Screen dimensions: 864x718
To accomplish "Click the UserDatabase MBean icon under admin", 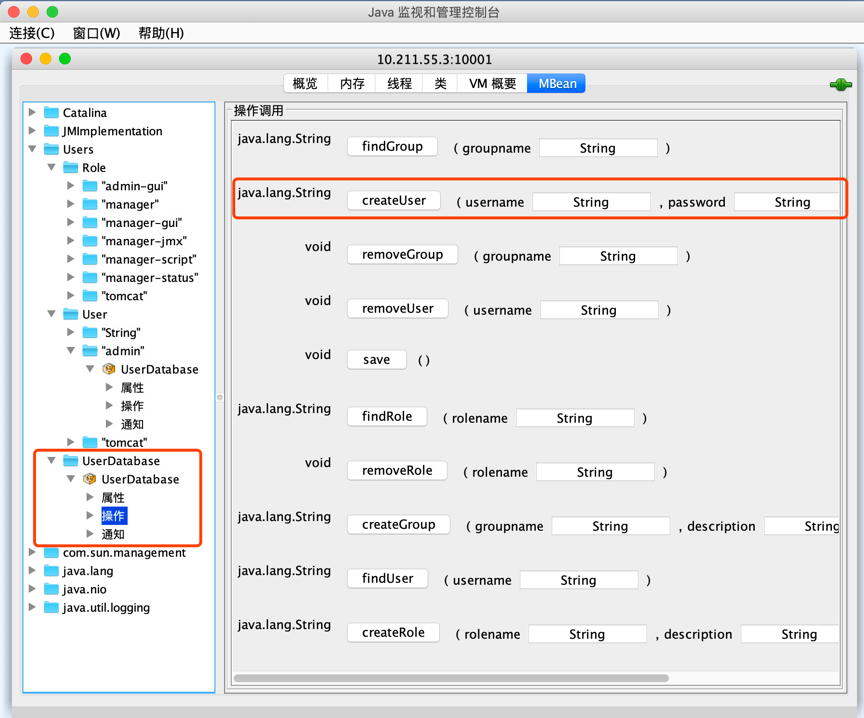I will pyautogui.click(x=109, y=369).
